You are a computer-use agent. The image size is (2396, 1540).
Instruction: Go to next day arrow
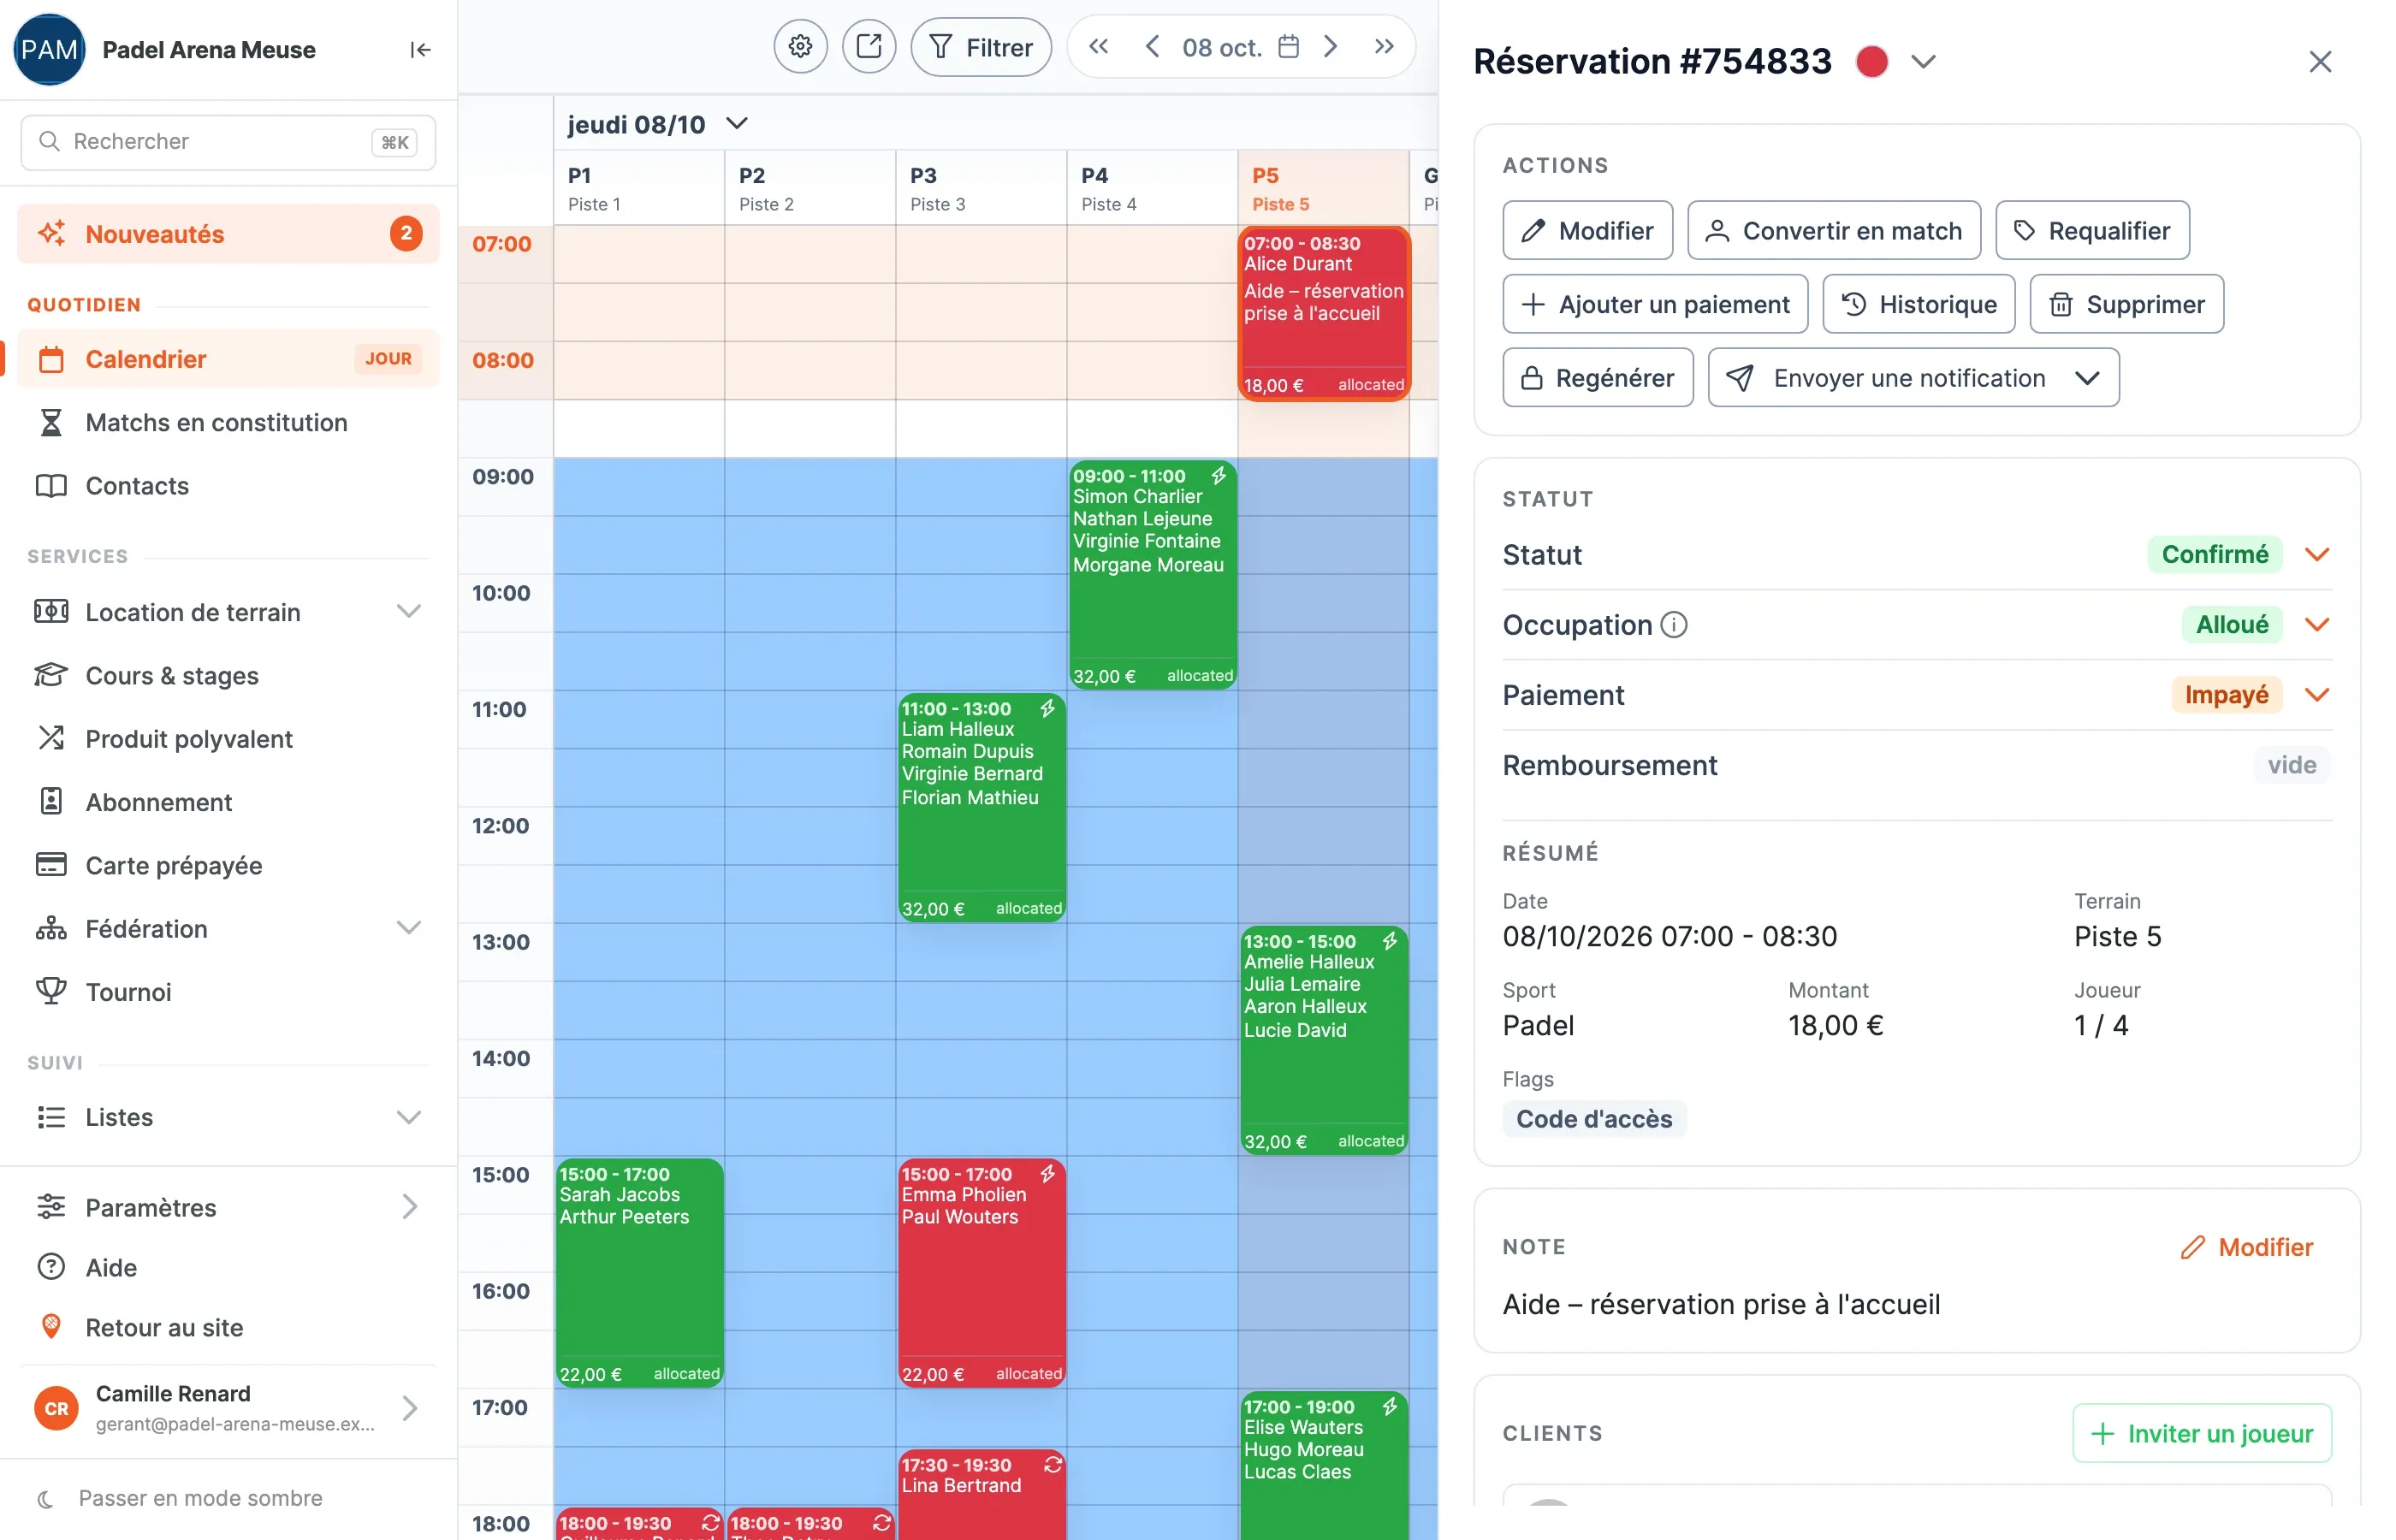click(1330, 46)
